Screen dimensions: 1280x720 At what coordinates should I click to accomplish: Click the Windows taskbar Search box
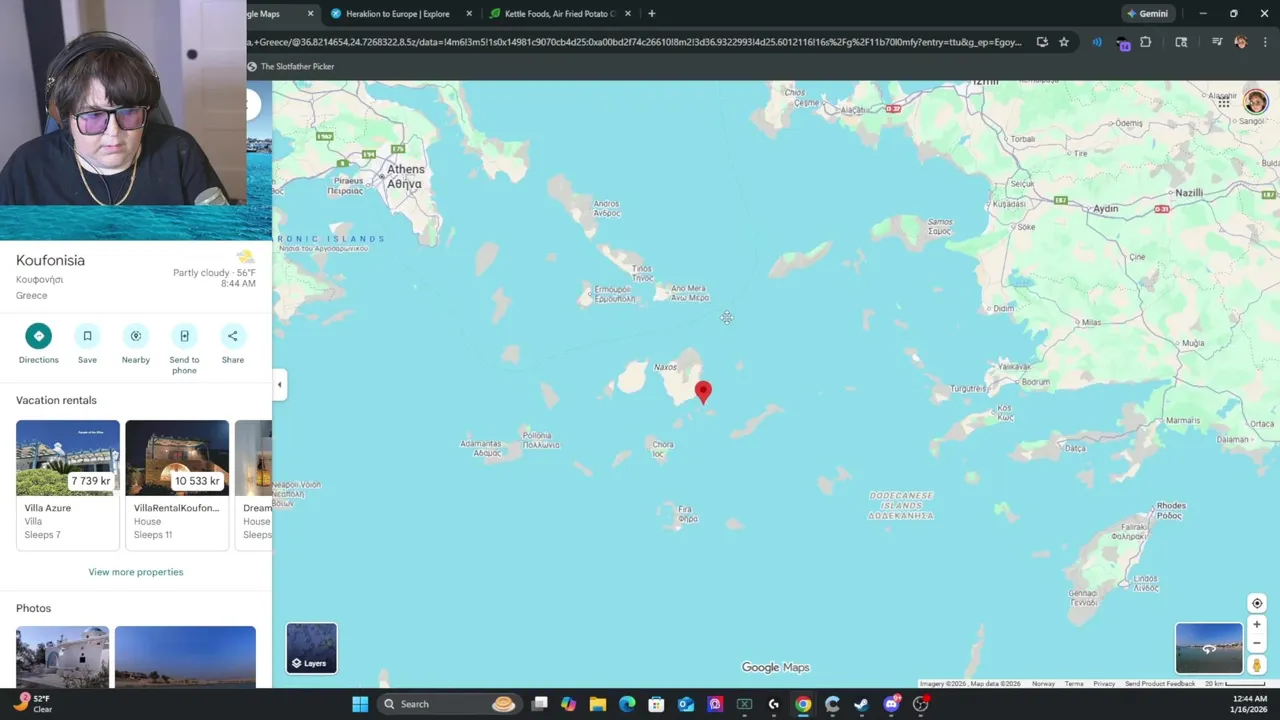click(x=448, y=704)
